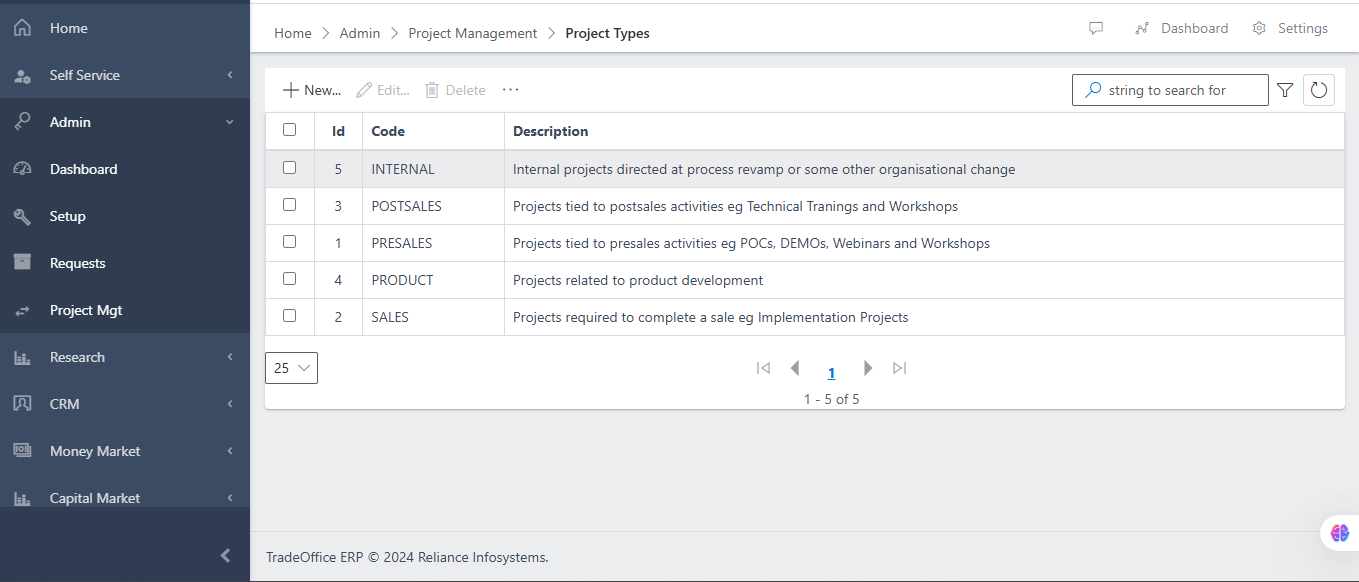Viewport: 1359px width, 582px height.
Task: Click the Admin breadcrumb link
Action: (360, 33)
